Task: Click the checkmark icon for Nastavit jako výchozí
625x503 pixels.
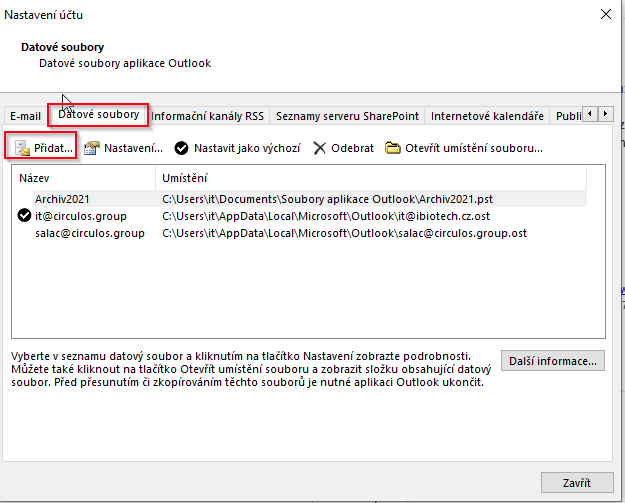Action: (x=181, y=148)
